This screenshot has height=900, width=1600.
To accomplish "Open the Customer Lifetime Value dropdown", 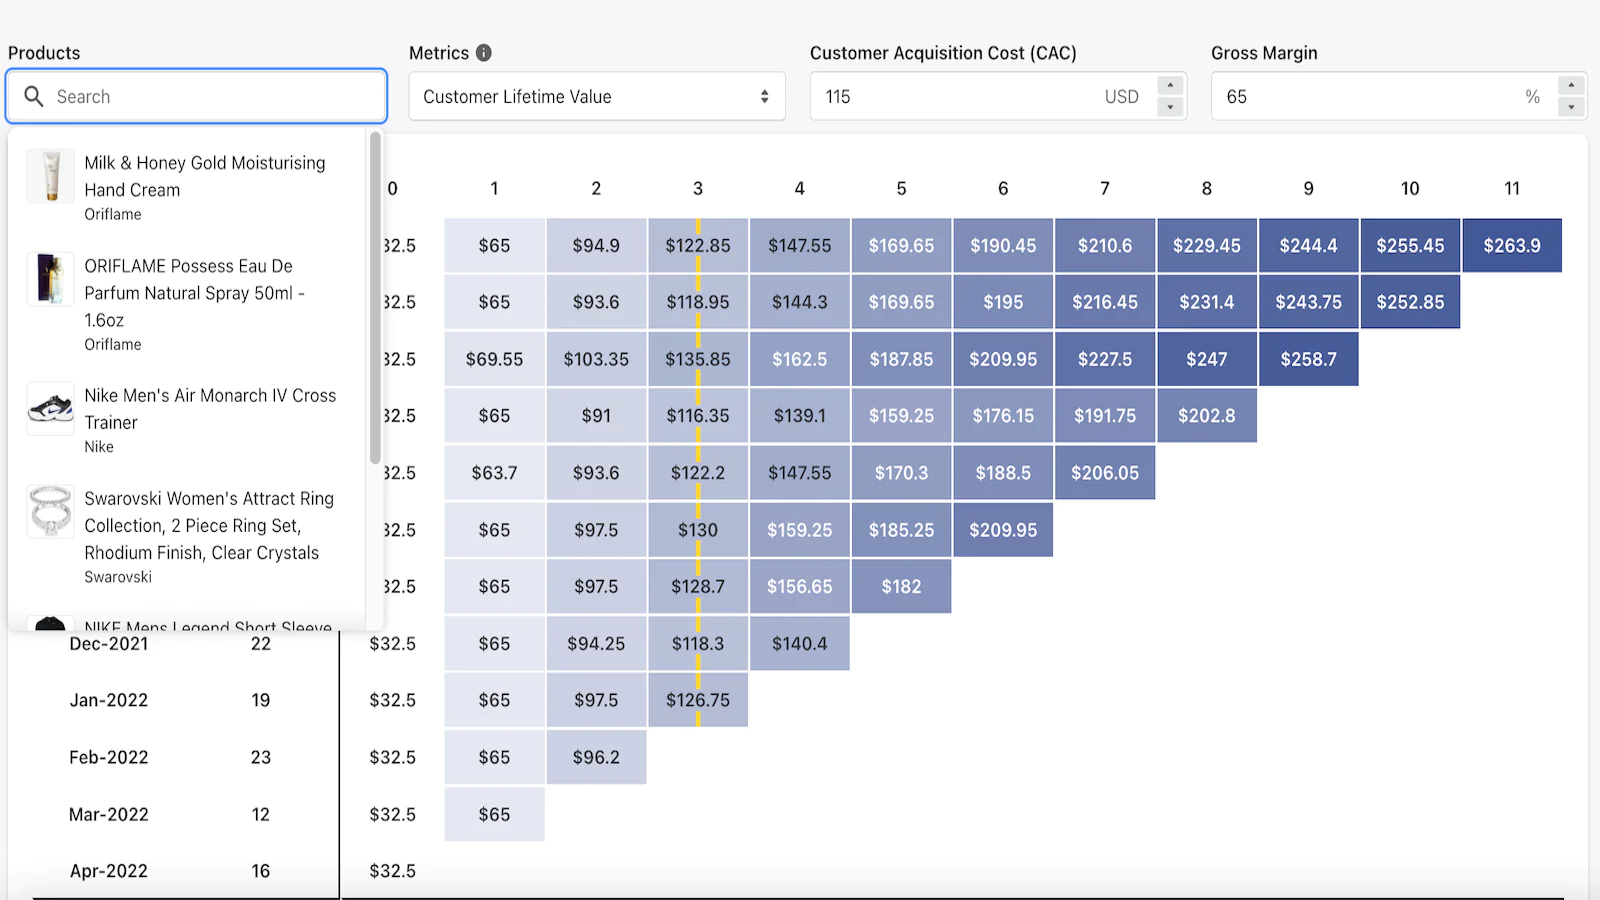I will point(596,97).
